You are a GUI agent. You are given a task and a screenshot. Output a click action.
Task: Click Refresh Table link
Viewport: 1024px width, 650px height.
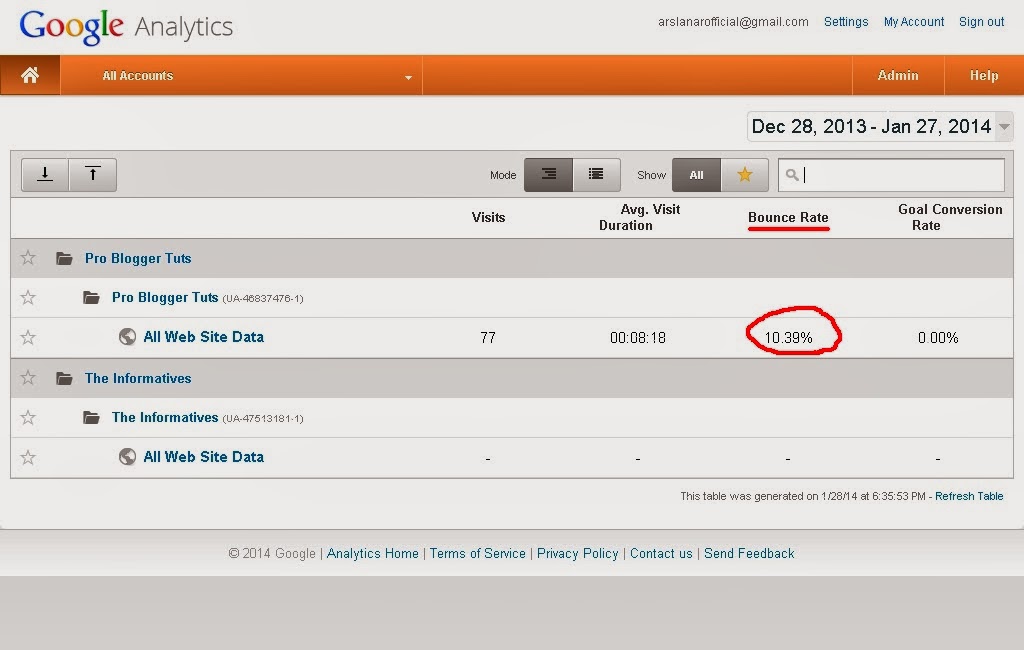[969, 496]
